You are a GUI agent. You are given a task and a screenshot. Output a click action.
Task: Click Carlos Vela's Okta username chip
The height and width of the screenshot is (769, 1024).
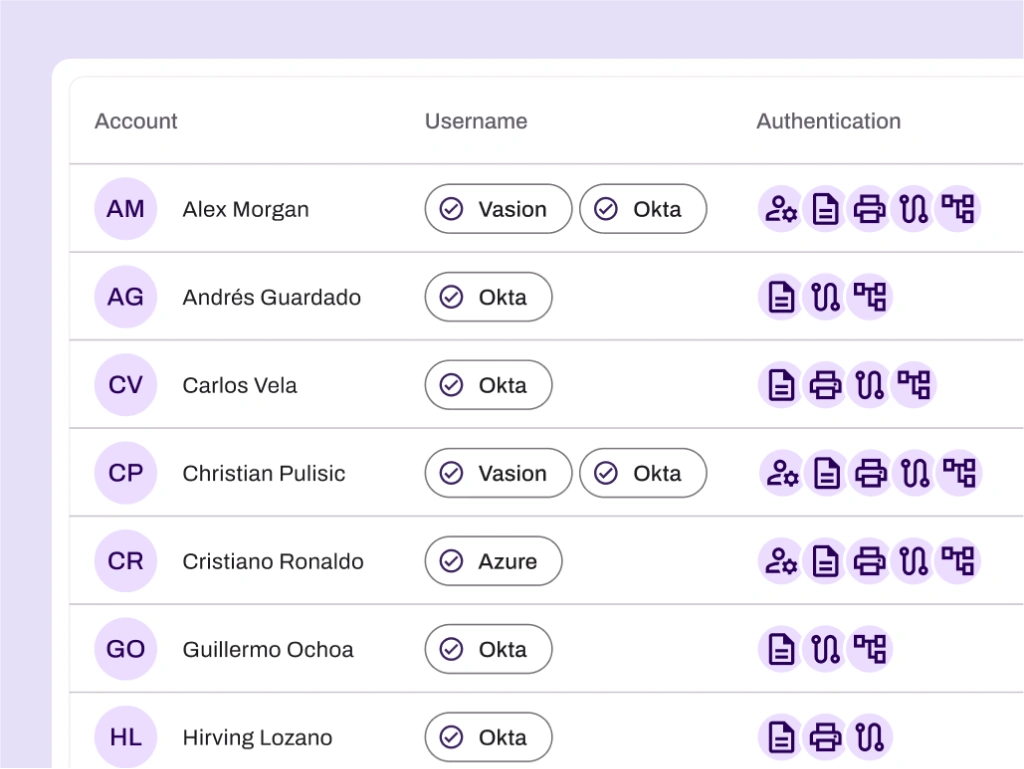[x=488, y=385]
